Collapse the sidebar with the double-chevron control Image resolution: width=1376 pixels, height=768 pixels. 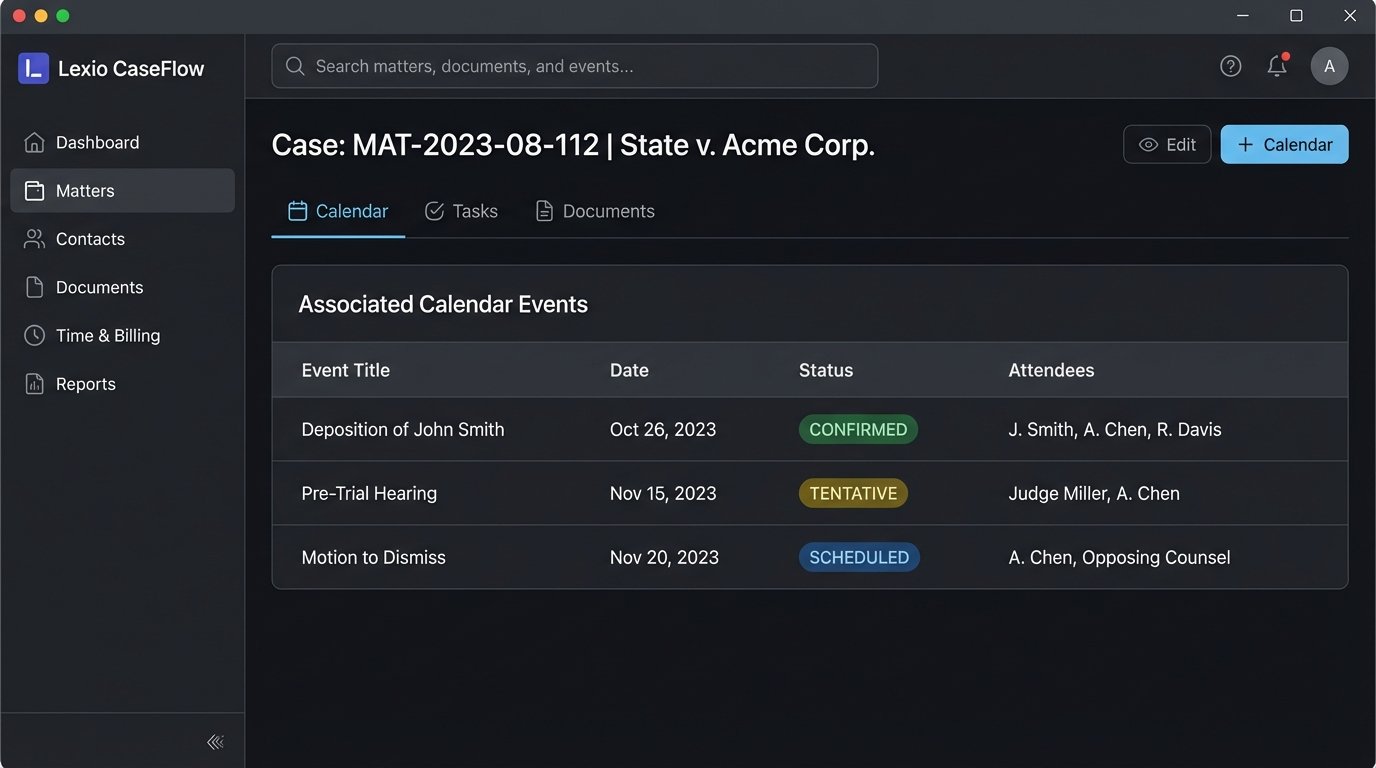[x=215, y=741]
